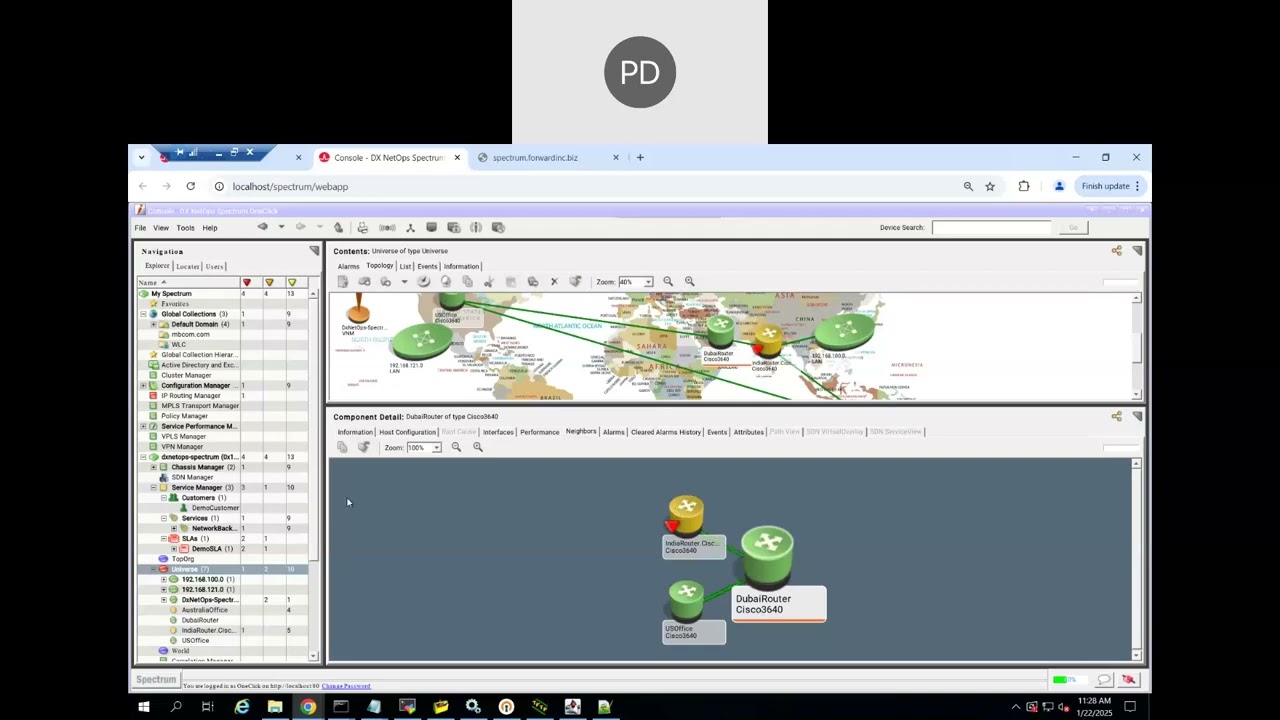Click the print icon in Spectrum toolbar
This screenshot has width=1280, height=720.
tap(362, 227)
